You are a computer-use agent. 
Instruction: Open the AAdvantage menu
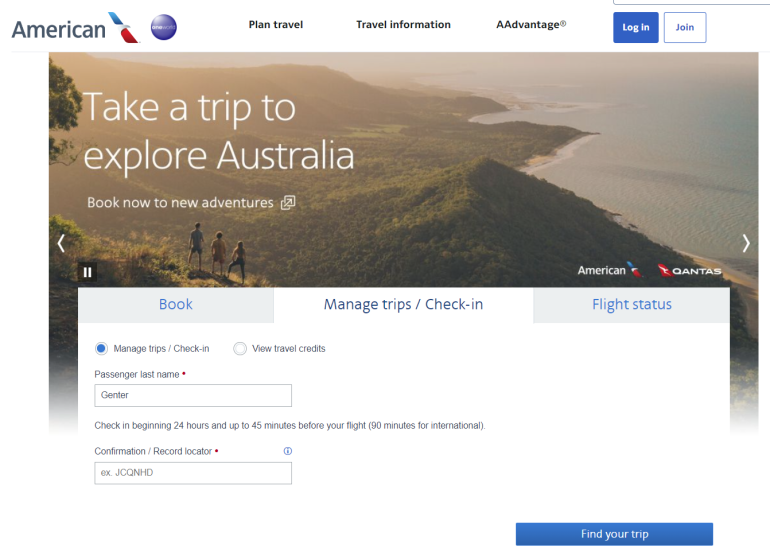tap(531, 25)
